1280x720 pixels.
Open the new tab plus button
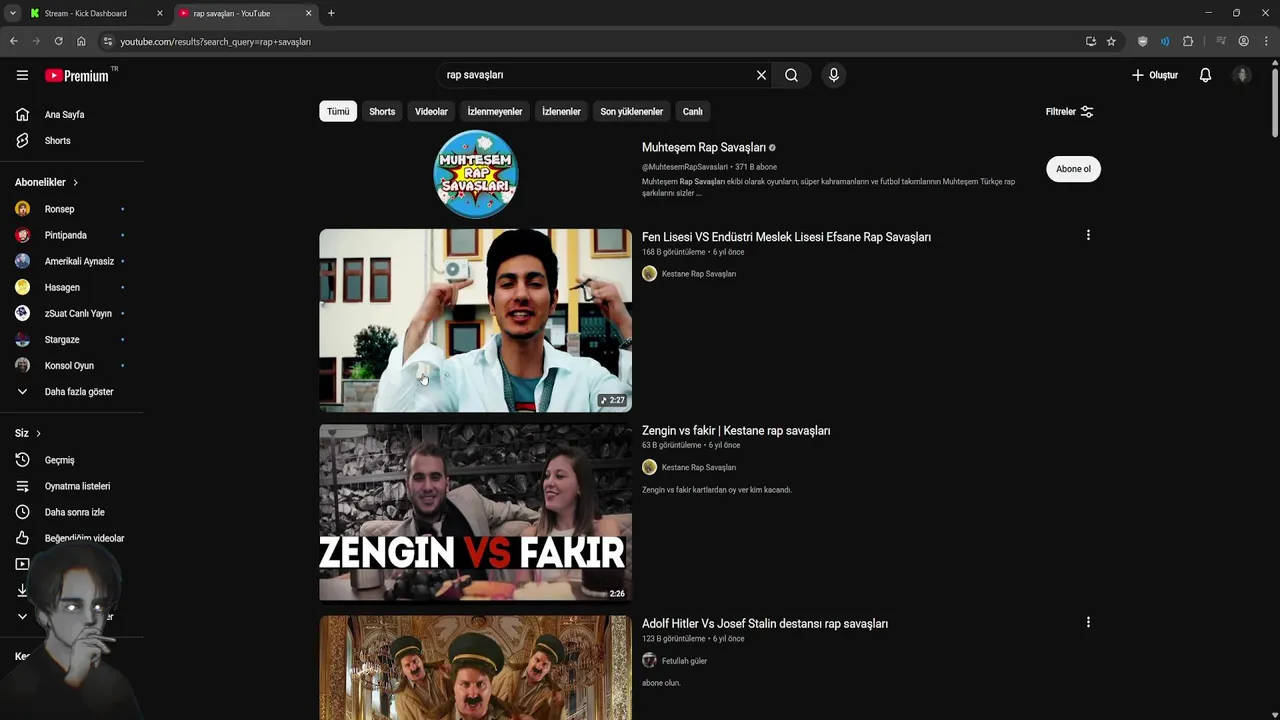click(331, 13)
